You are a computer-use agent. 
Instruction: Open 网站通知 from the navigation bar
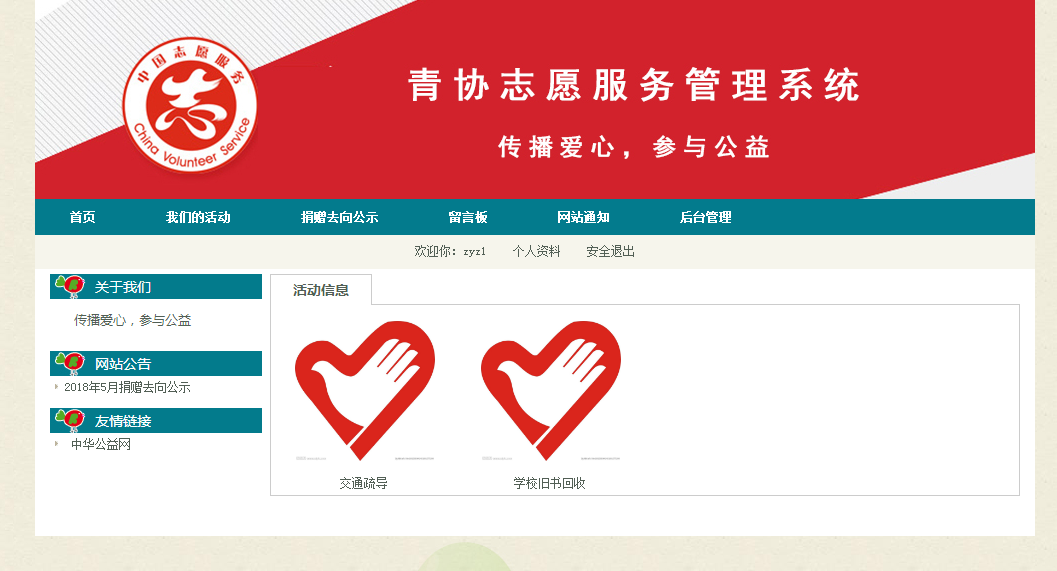[583, 217]
